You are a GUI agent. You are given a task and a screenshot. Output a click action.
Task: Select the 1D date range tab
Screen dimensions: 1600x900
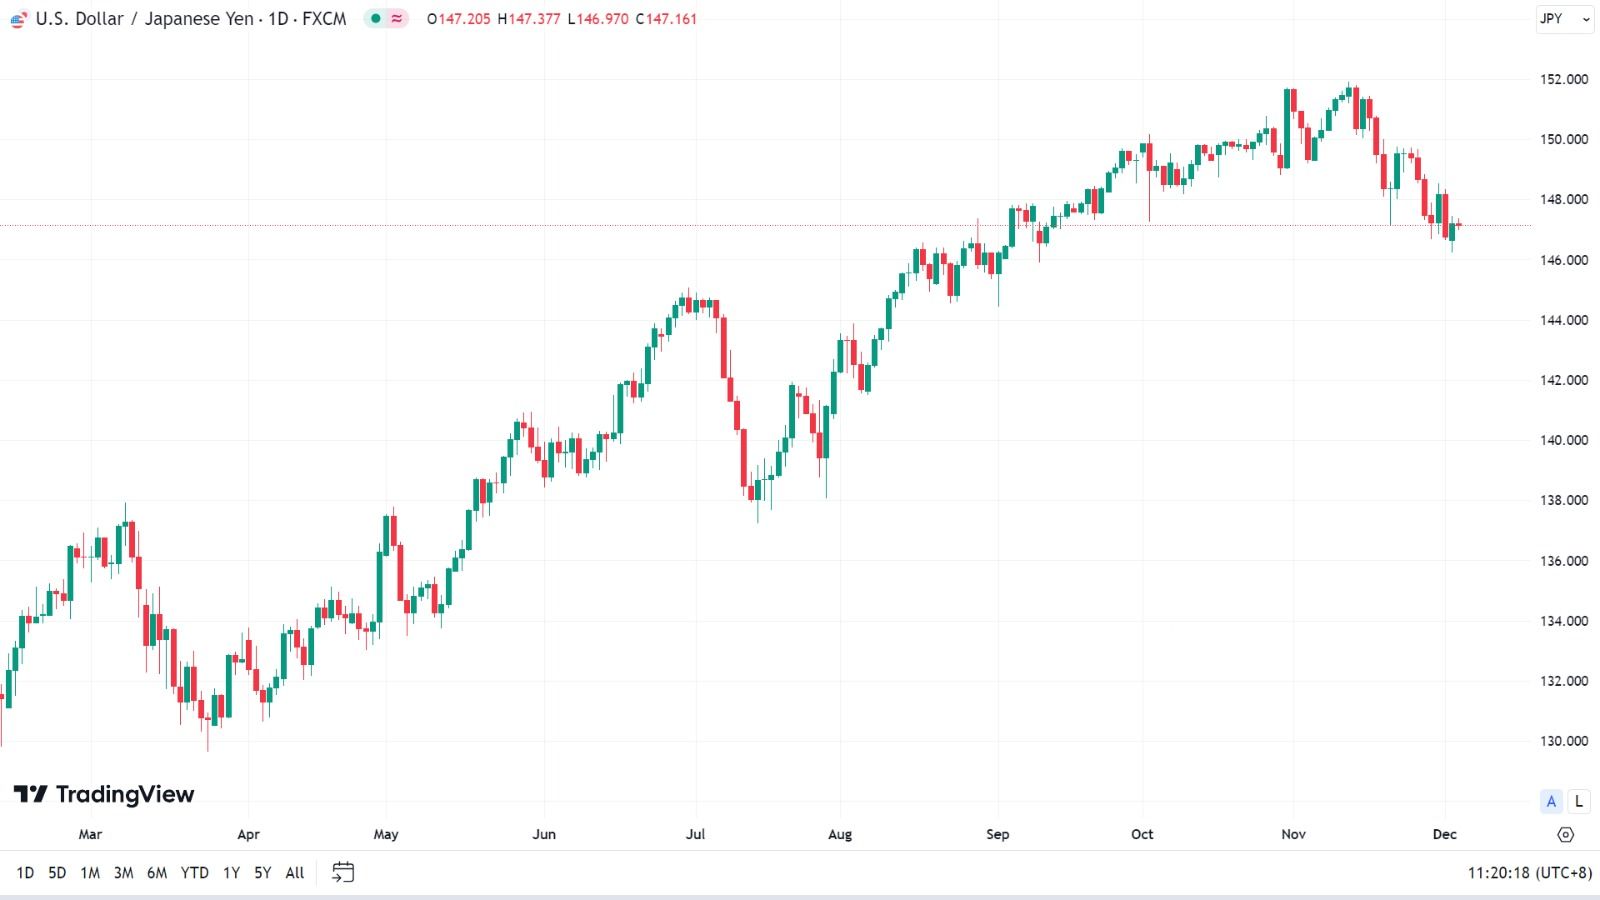[25, 873]
